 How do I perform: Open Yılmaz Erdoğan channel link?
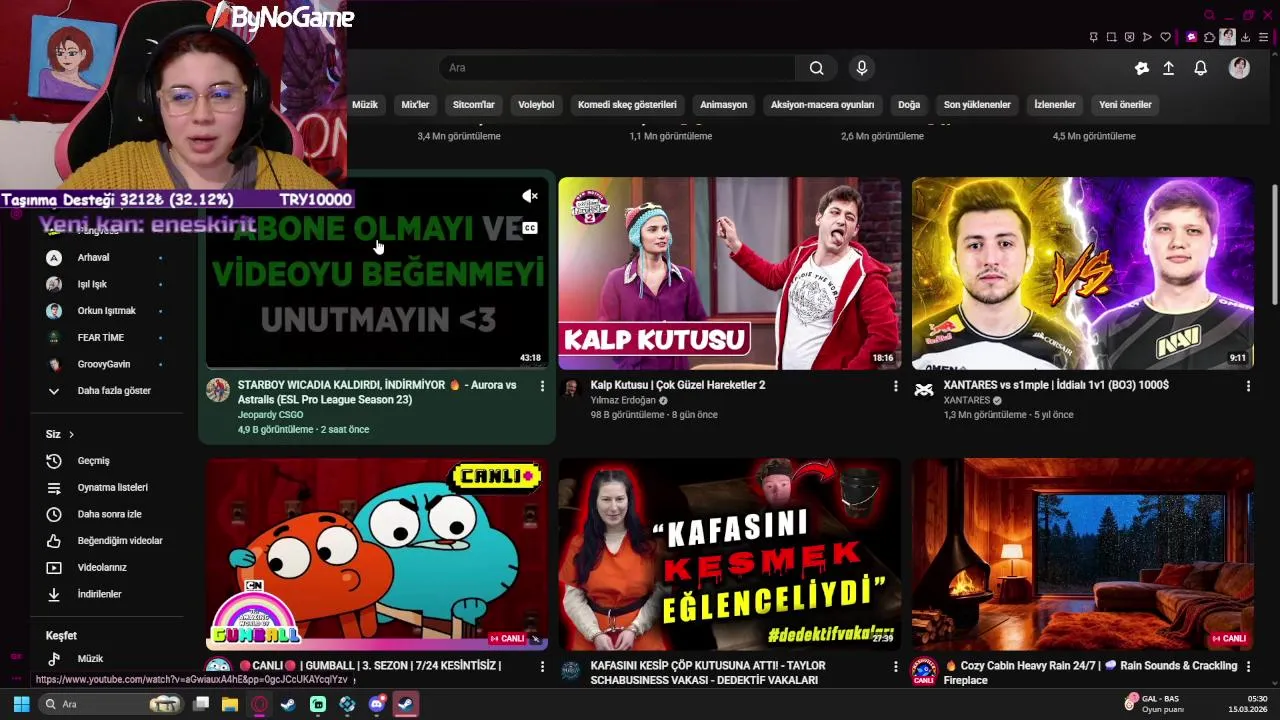point(623,401)
